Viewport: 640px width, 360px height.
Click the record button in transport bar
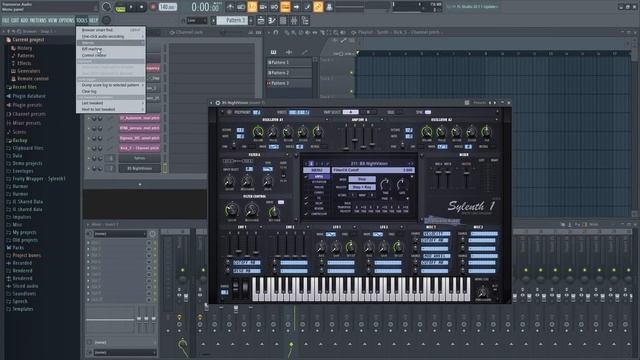click(153, 7)
